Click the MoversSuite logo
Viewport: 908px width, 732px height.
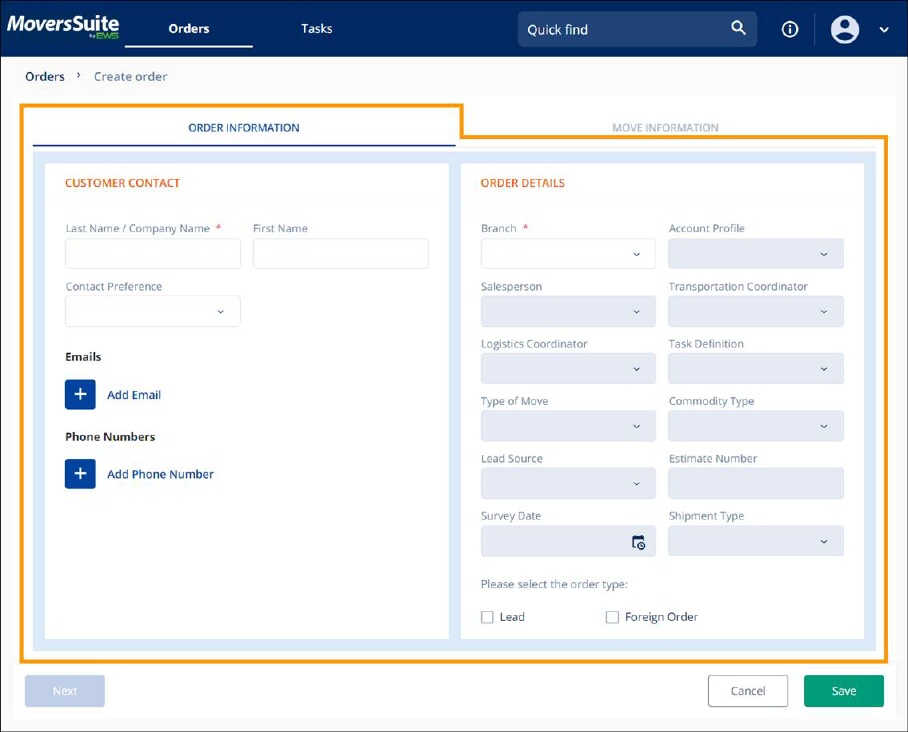(63, 28)
